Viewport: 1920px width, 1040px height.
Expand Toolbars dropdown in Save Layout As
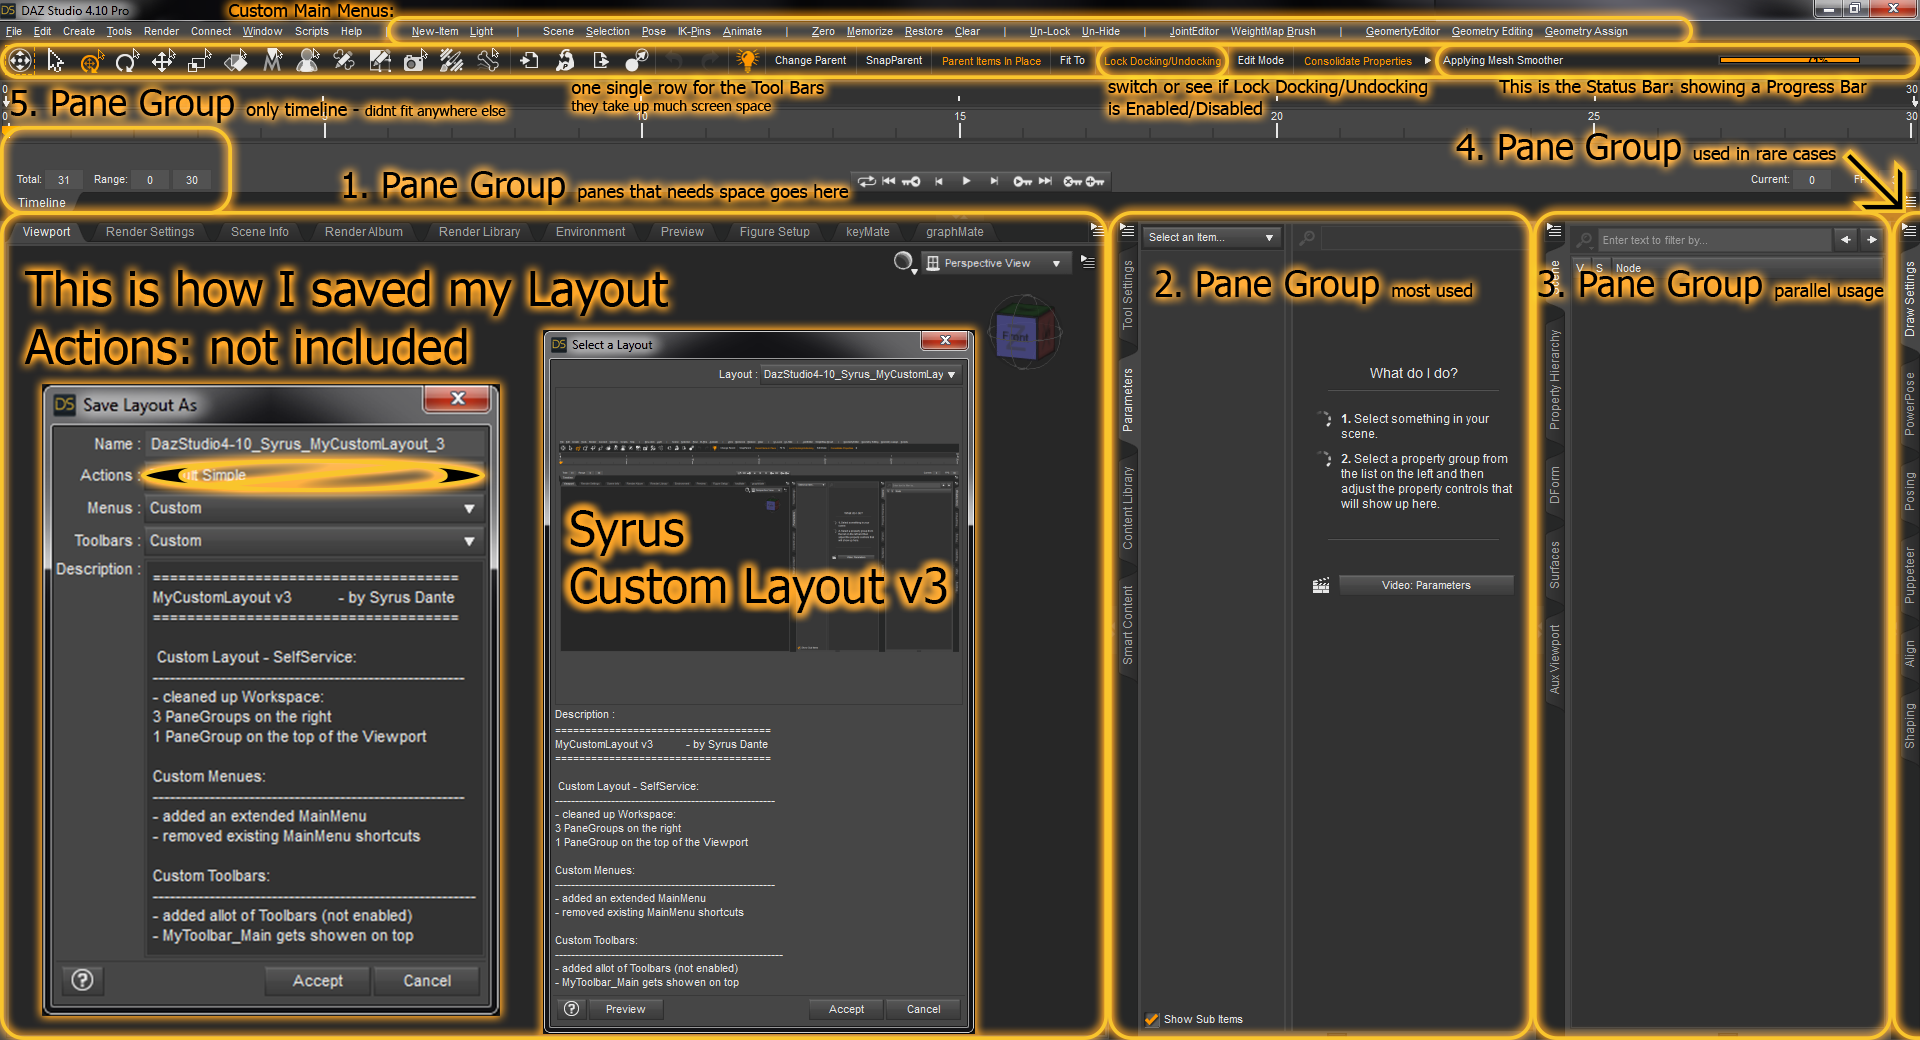click(314, 541)
